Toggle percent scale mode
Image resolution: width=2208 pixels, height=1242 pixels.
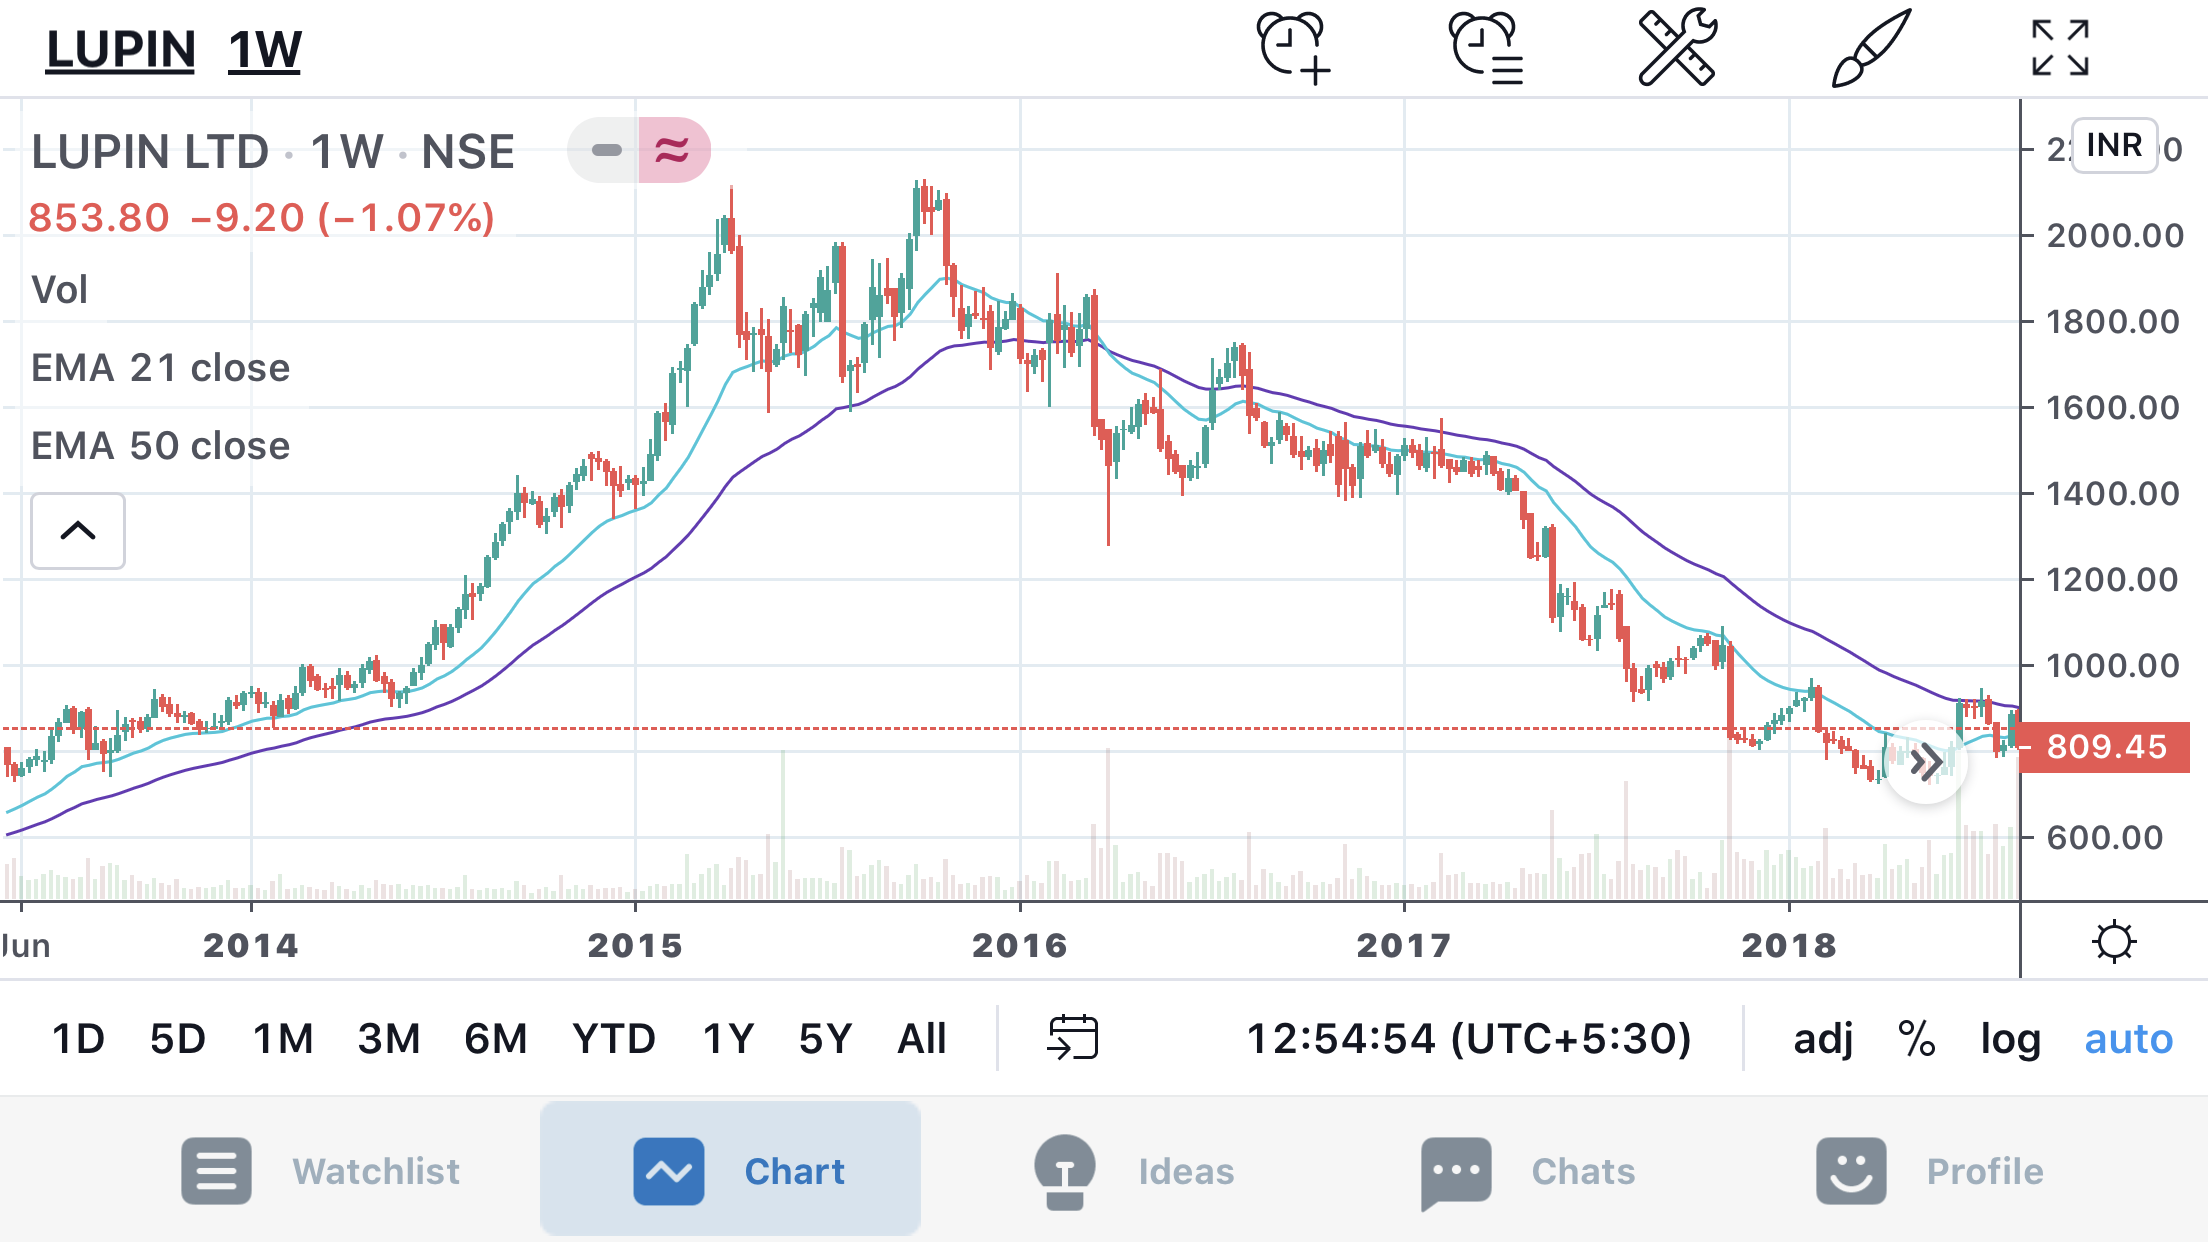(x=1916, y=1038)
